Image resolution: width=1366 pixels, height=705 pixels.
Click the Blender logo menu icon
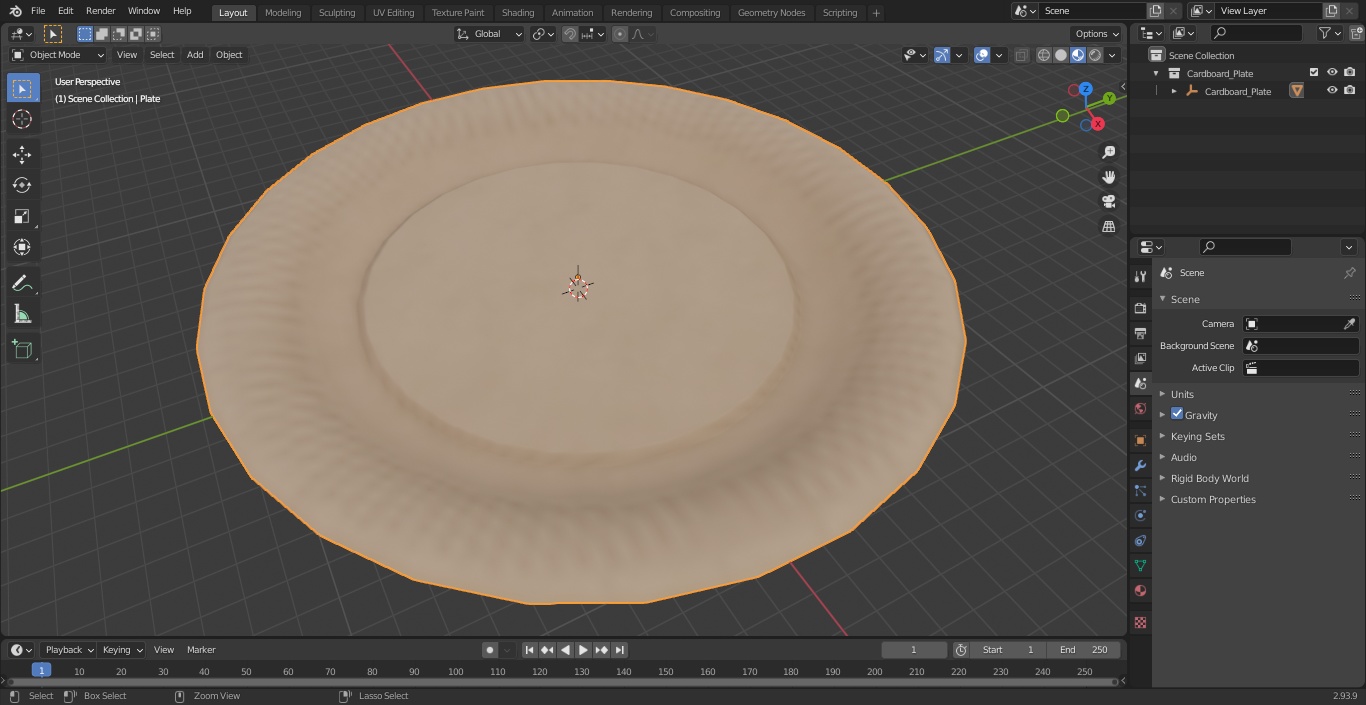pos(15,11)
